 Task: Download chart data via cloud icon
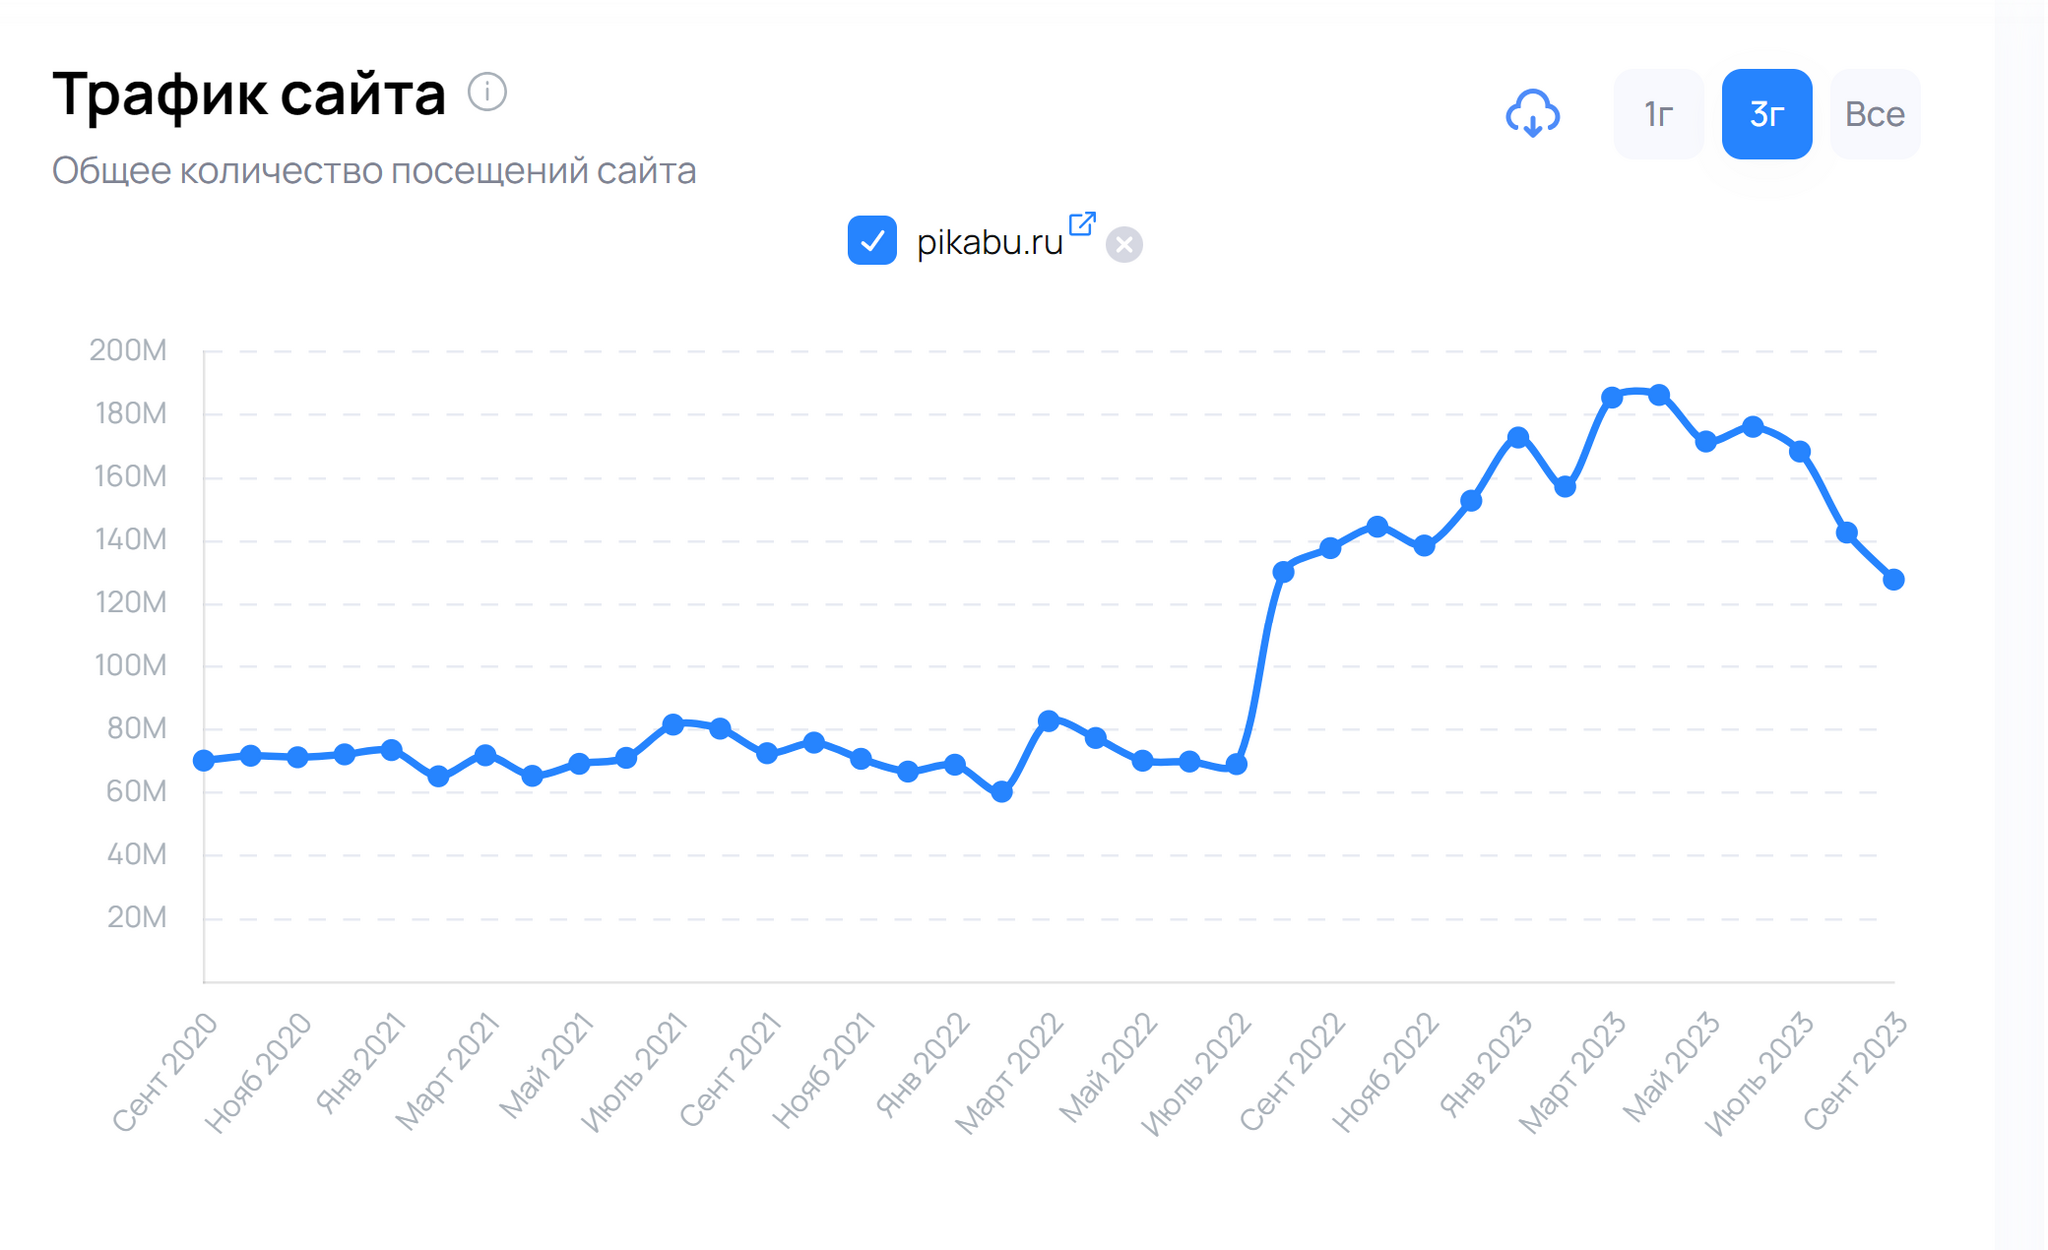coord(1532,114)
